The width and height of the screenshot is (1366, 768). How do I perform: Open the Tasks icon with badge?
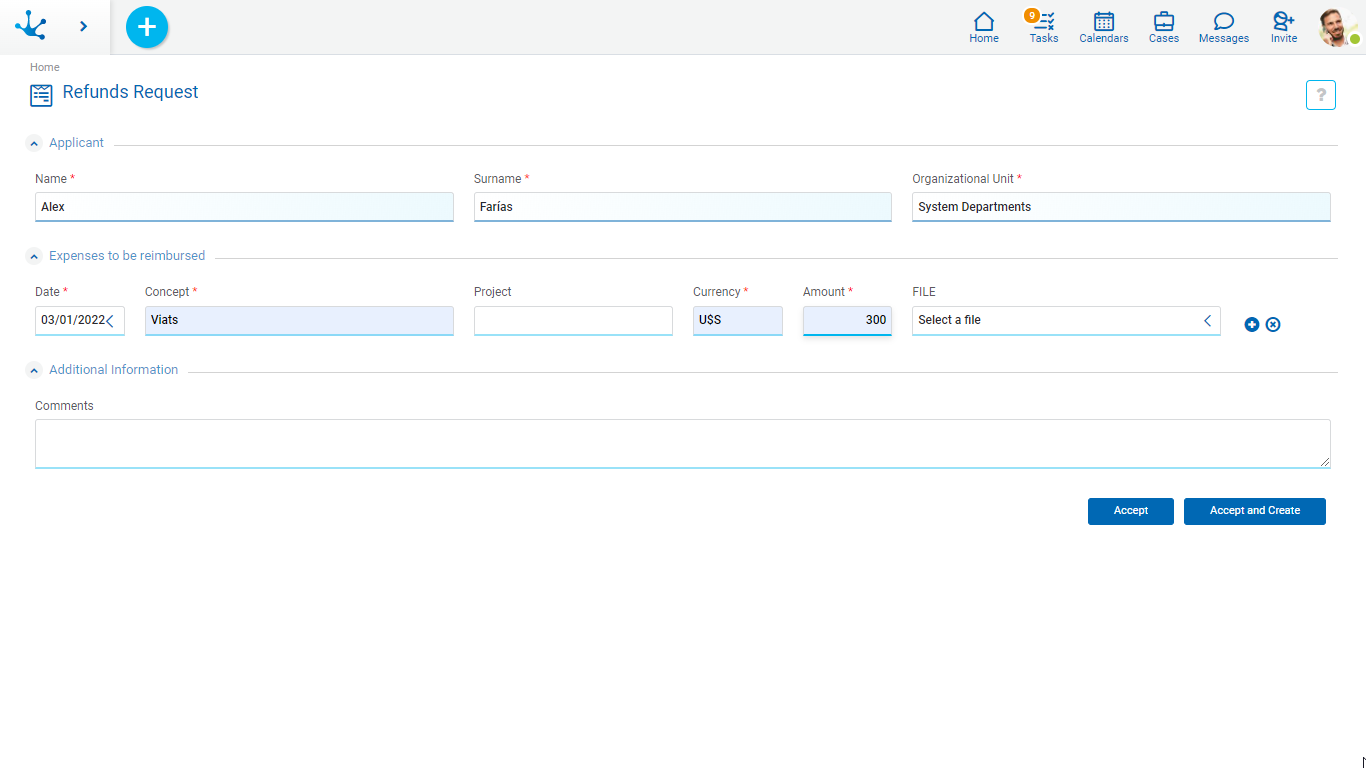pyautogui.click(x=1043, y=27)
